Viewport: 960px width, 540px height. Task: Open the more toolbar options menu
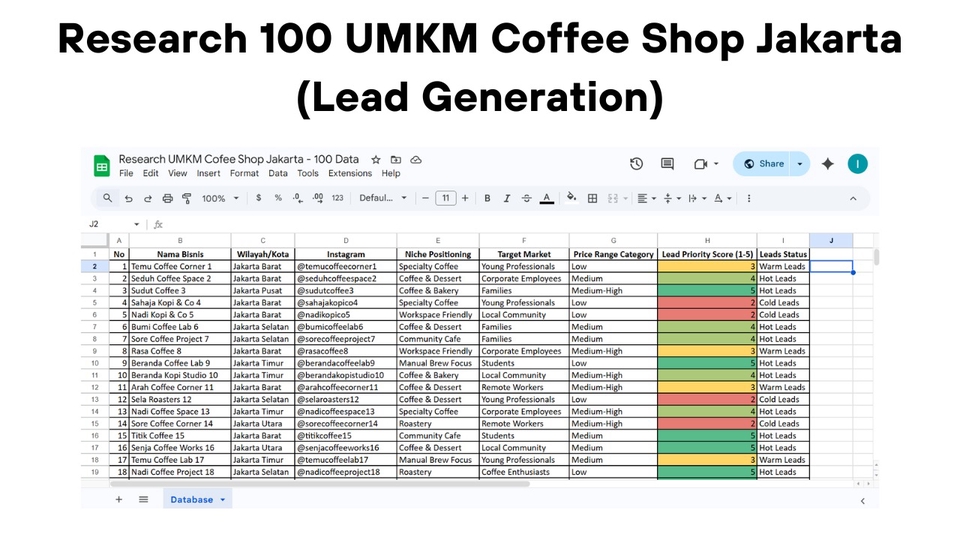(x=749, y=198)
